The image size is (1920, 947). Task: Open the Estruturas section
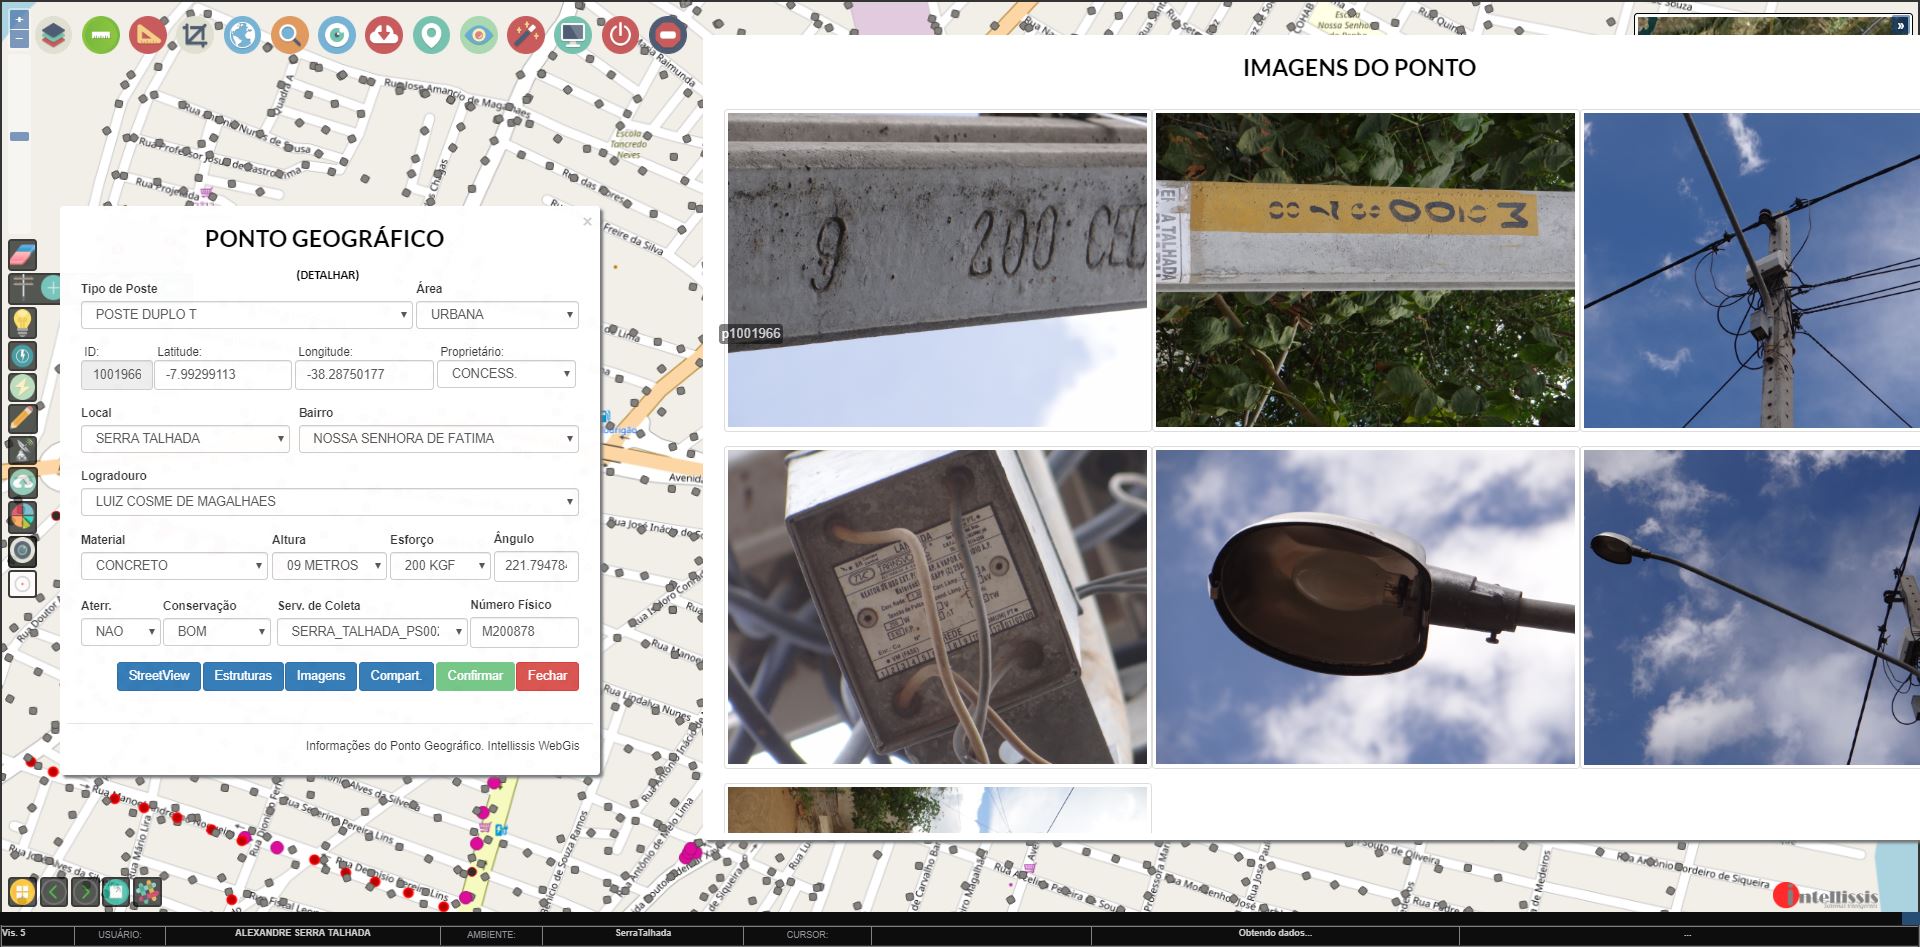tap(243, 676)
